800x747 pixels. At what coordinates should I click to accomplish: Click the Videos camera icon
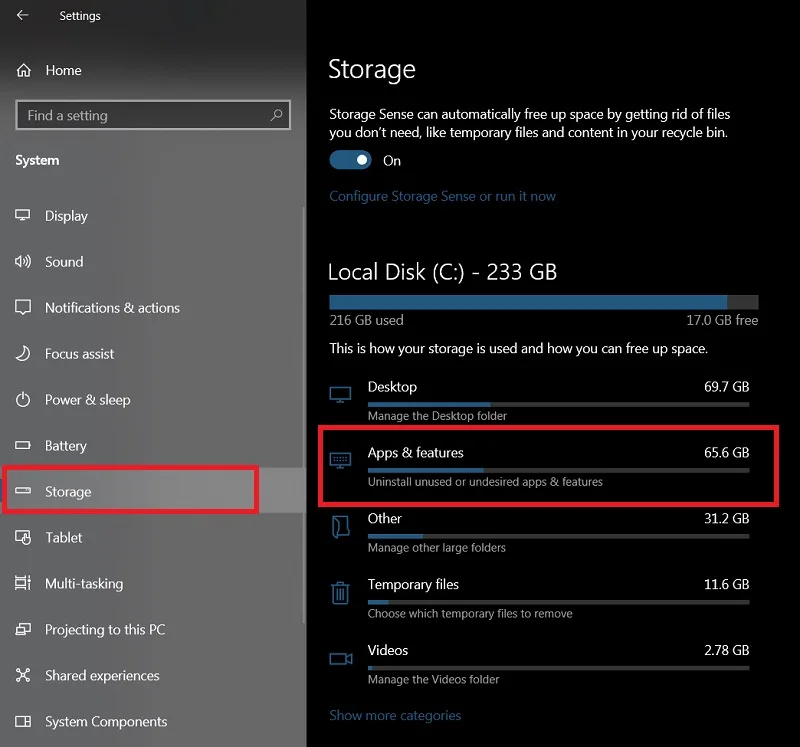341,659
